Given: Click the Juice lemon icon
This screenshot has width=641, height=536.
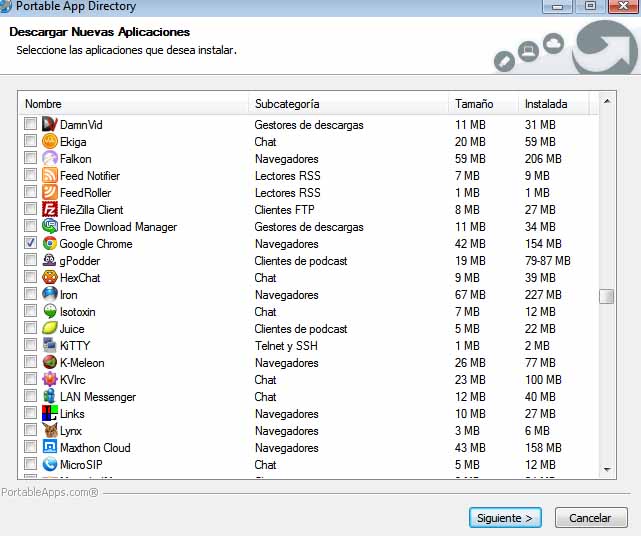Looking at the screenshot, I should (49, 328).
